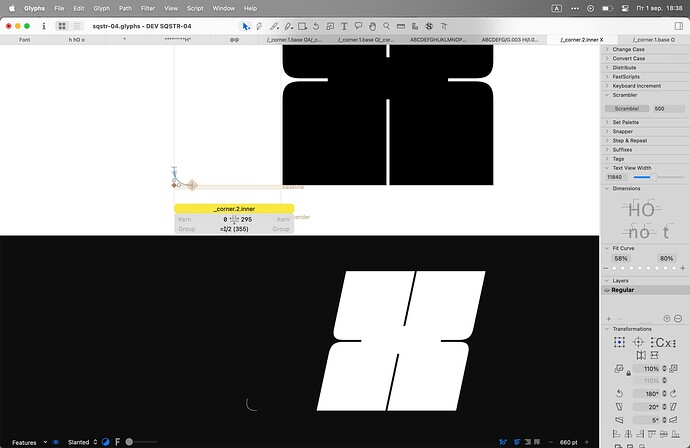Image resolution: width=690 pixels, height=448 pixels.
Task: Click the Scramble! button
Action: click(627, 109)
